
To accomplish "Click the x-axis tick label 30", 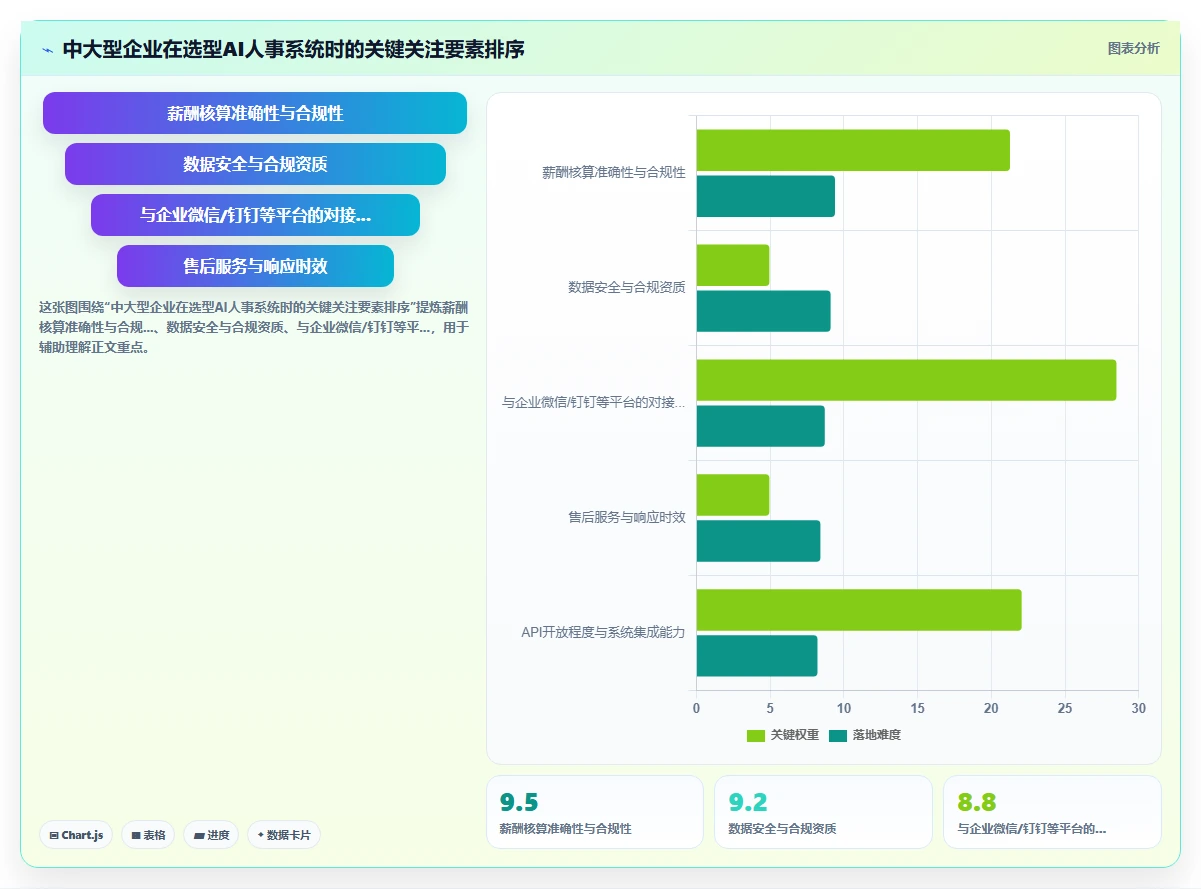I will (1138, 708).
